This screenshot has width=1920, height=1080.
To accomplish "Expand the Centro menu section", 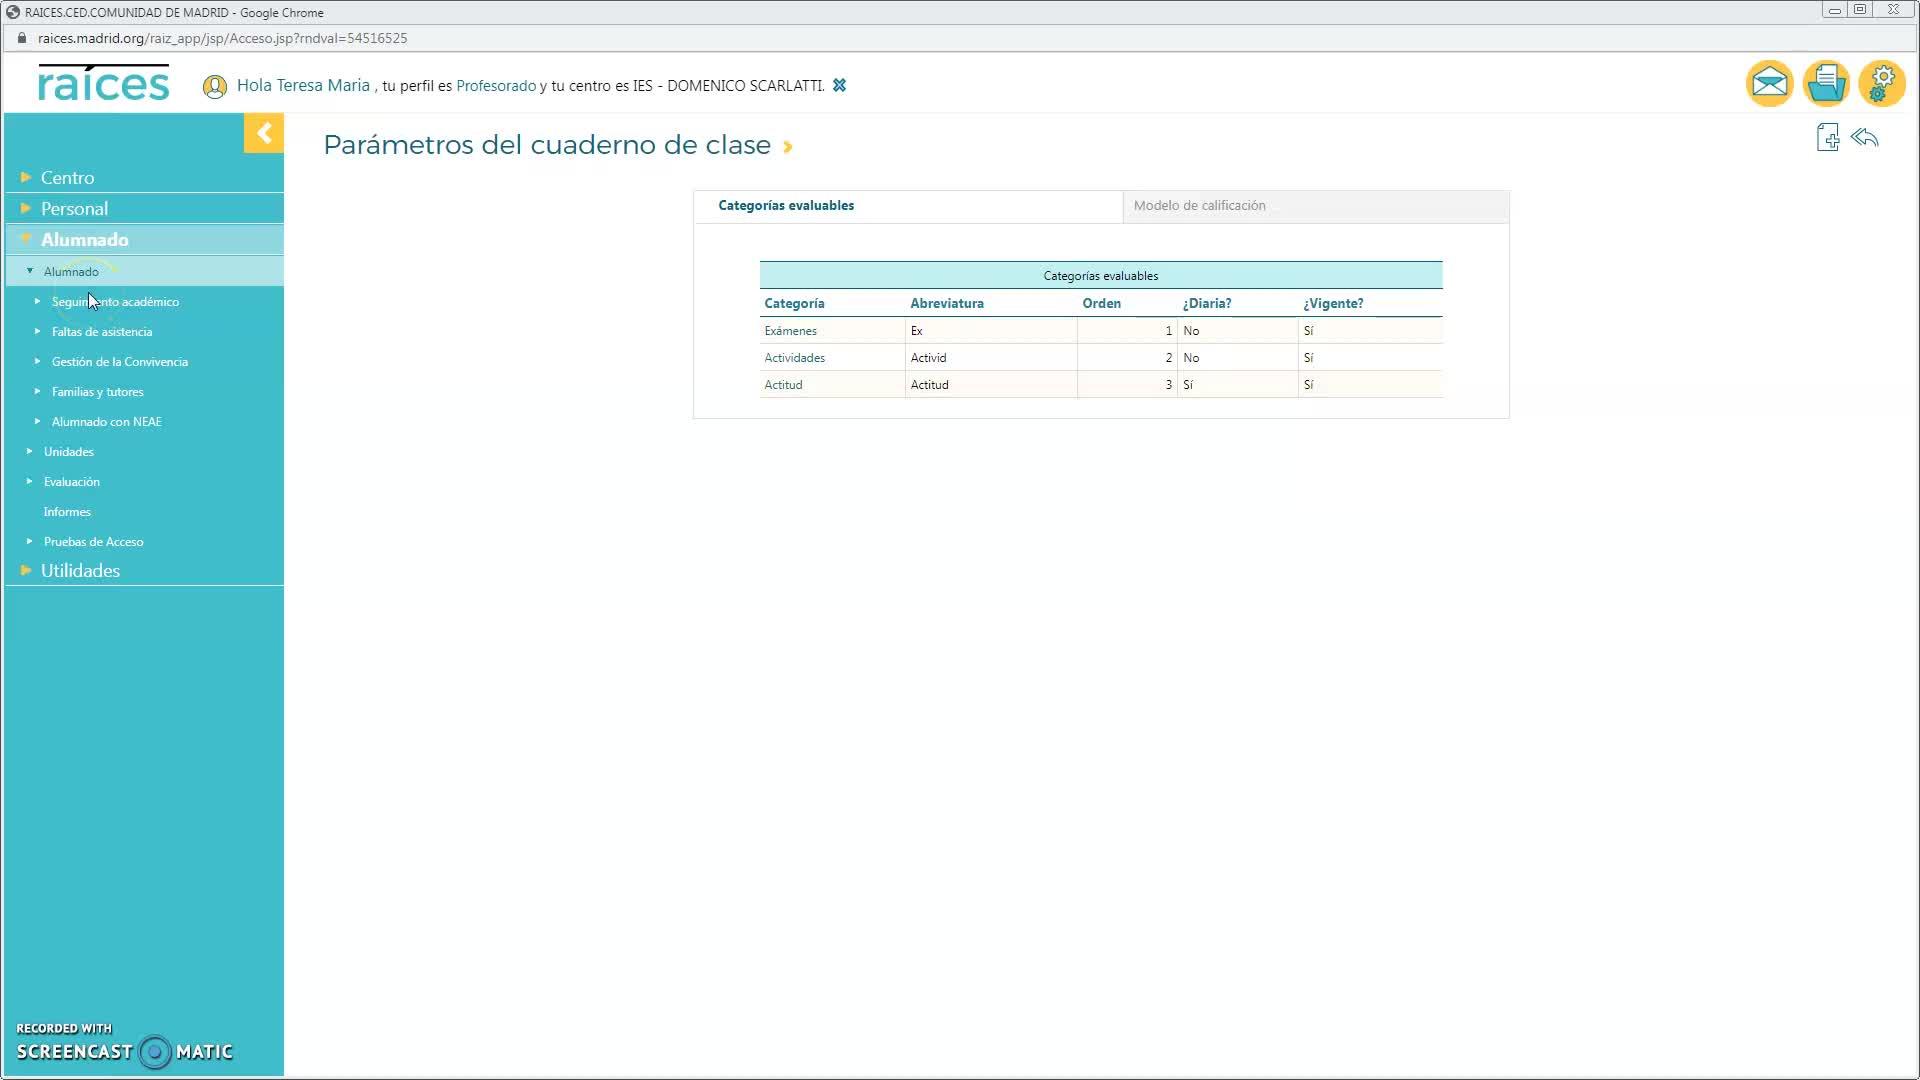I will point(67,178).
